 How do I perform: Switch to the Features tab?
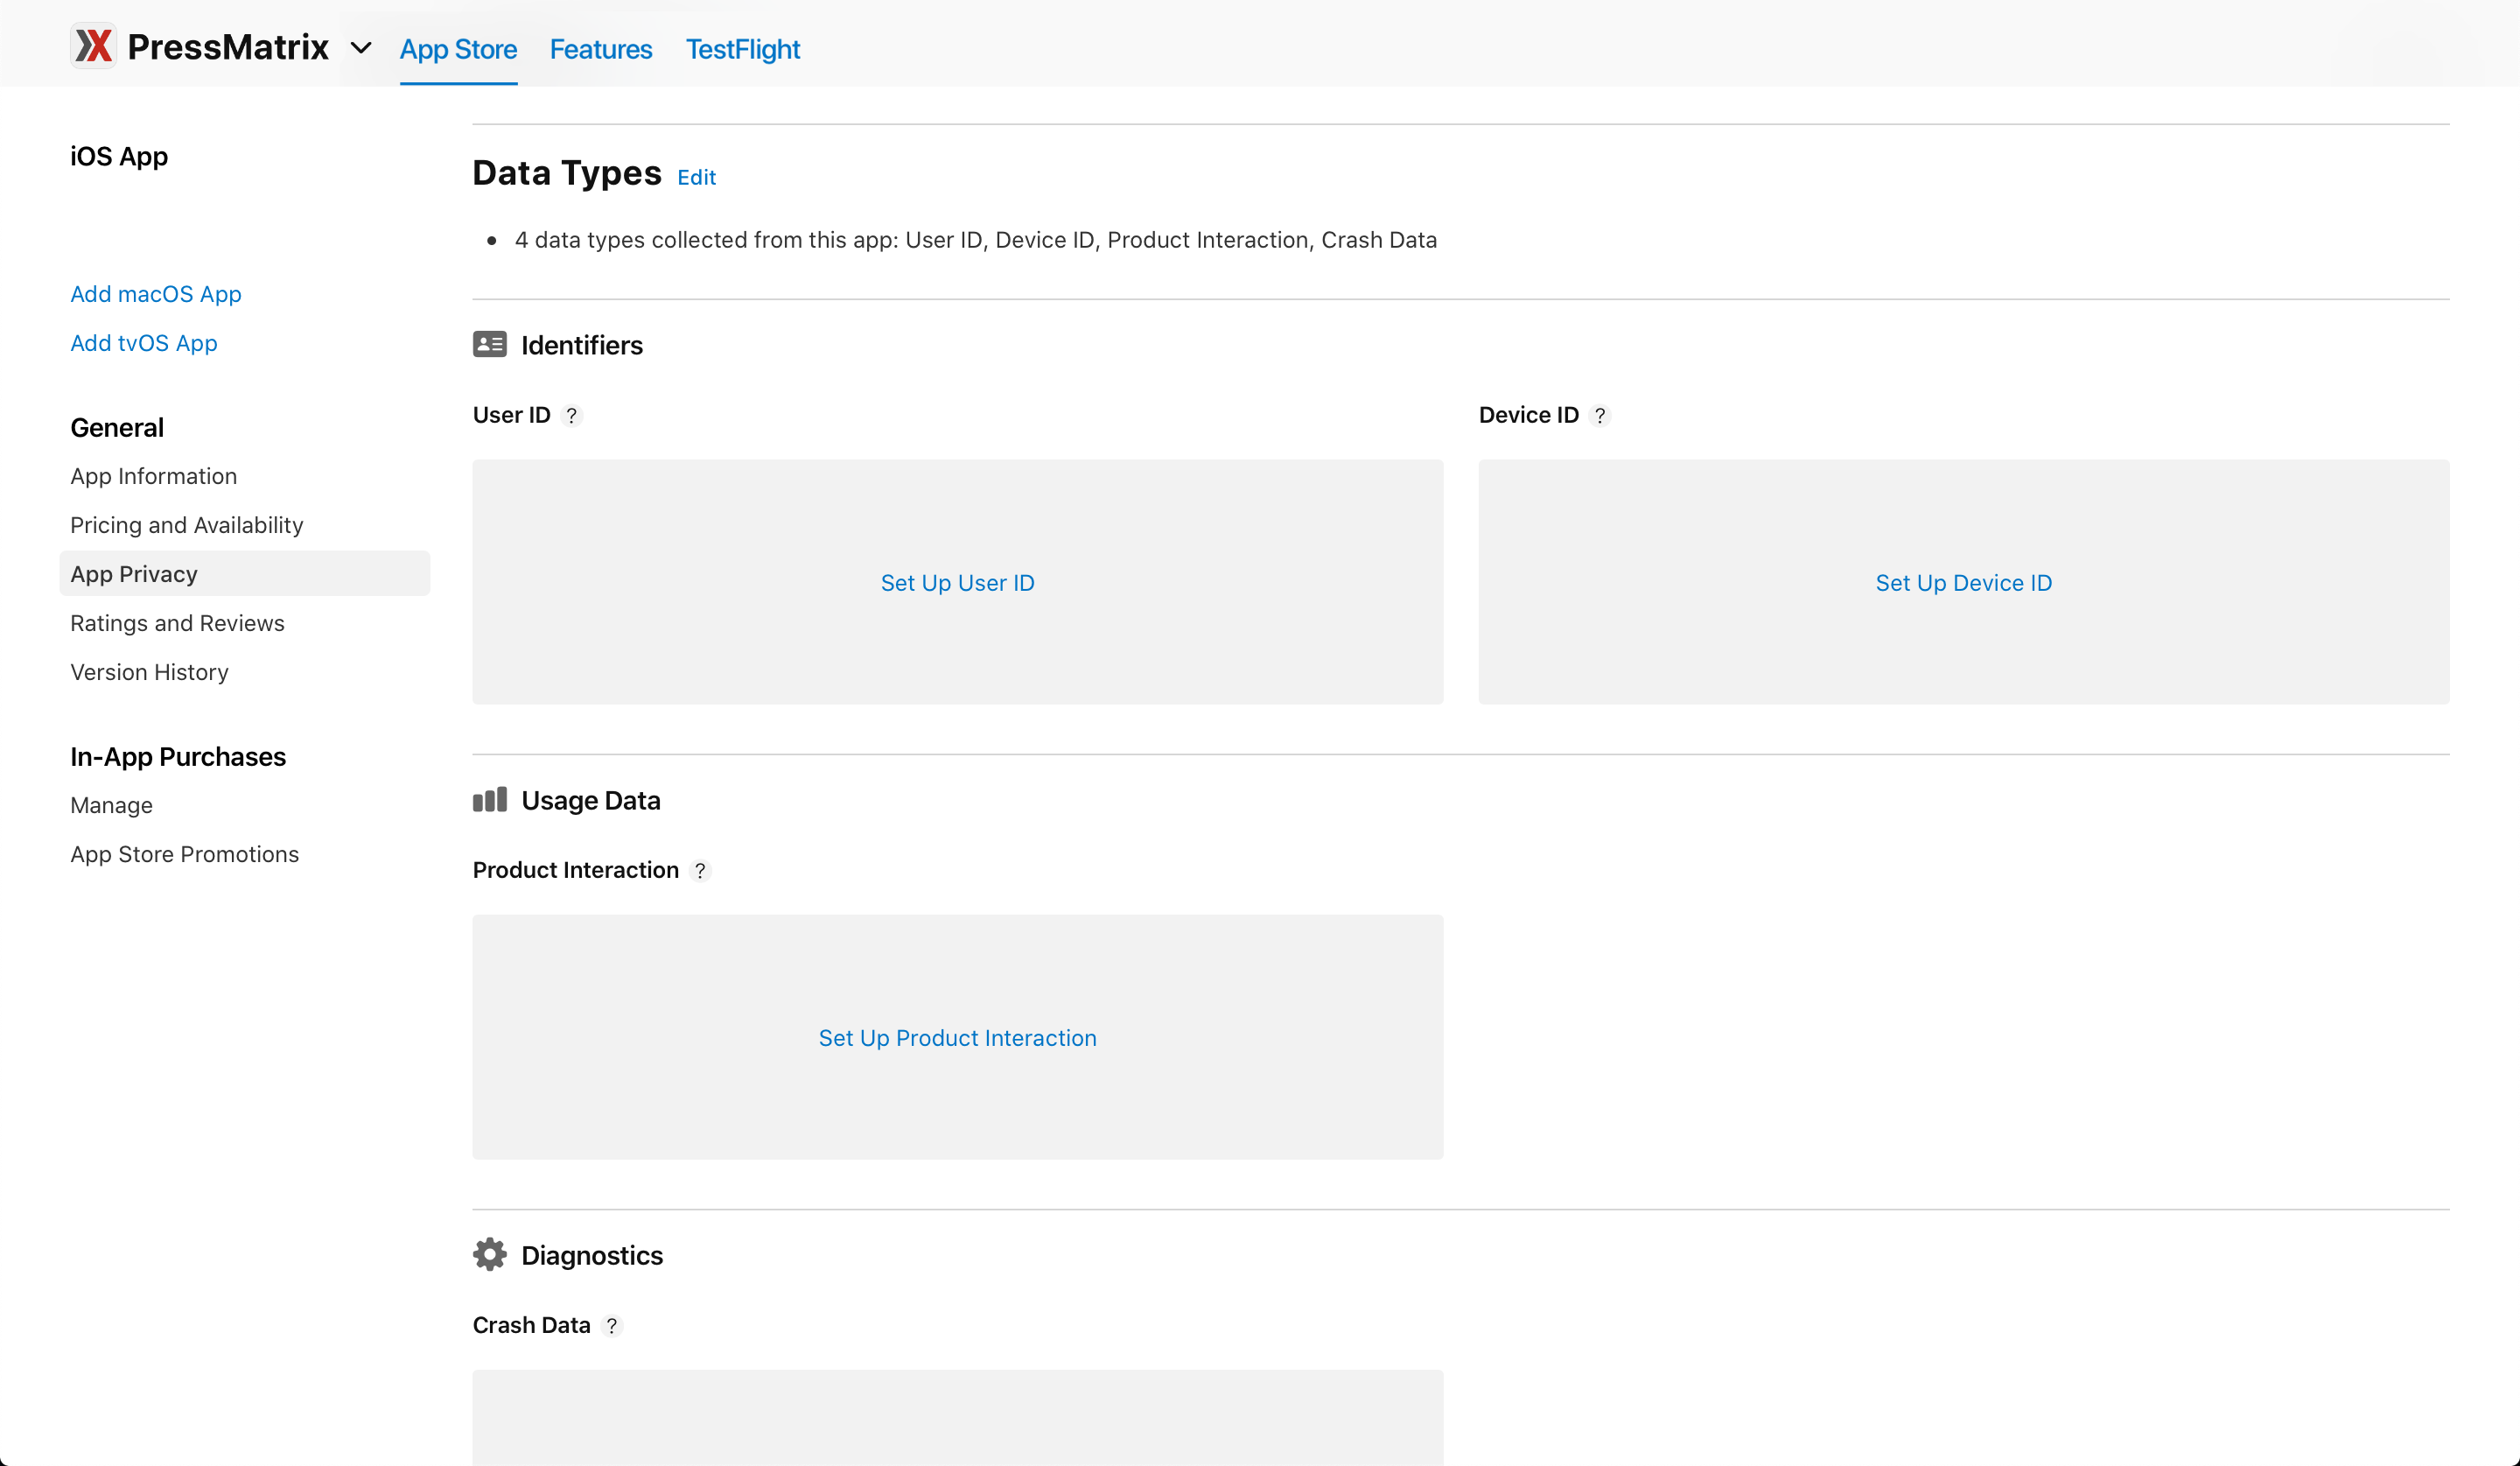(601, 49)
